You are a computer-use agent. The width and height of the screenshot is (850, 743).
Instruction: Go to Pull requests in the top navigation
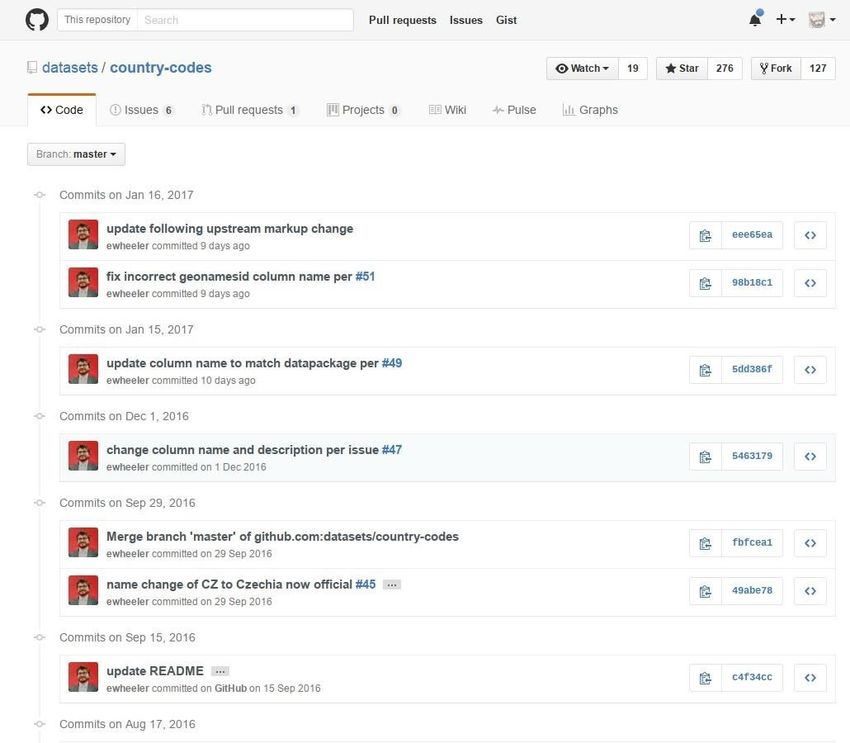click(x=402, y=20)
